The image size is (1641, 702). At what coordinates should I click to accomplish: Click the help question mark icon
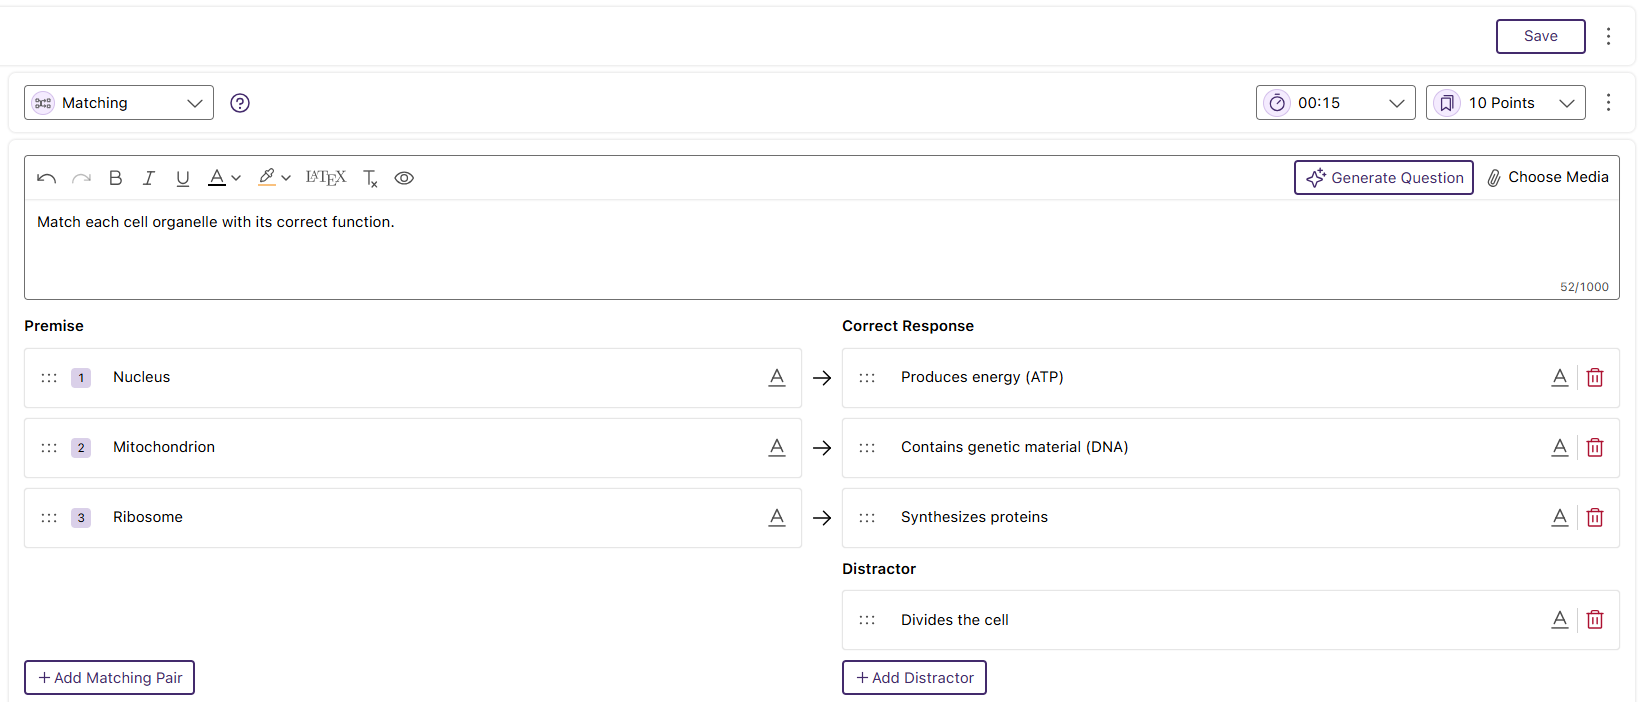click(x=240, y=103)
